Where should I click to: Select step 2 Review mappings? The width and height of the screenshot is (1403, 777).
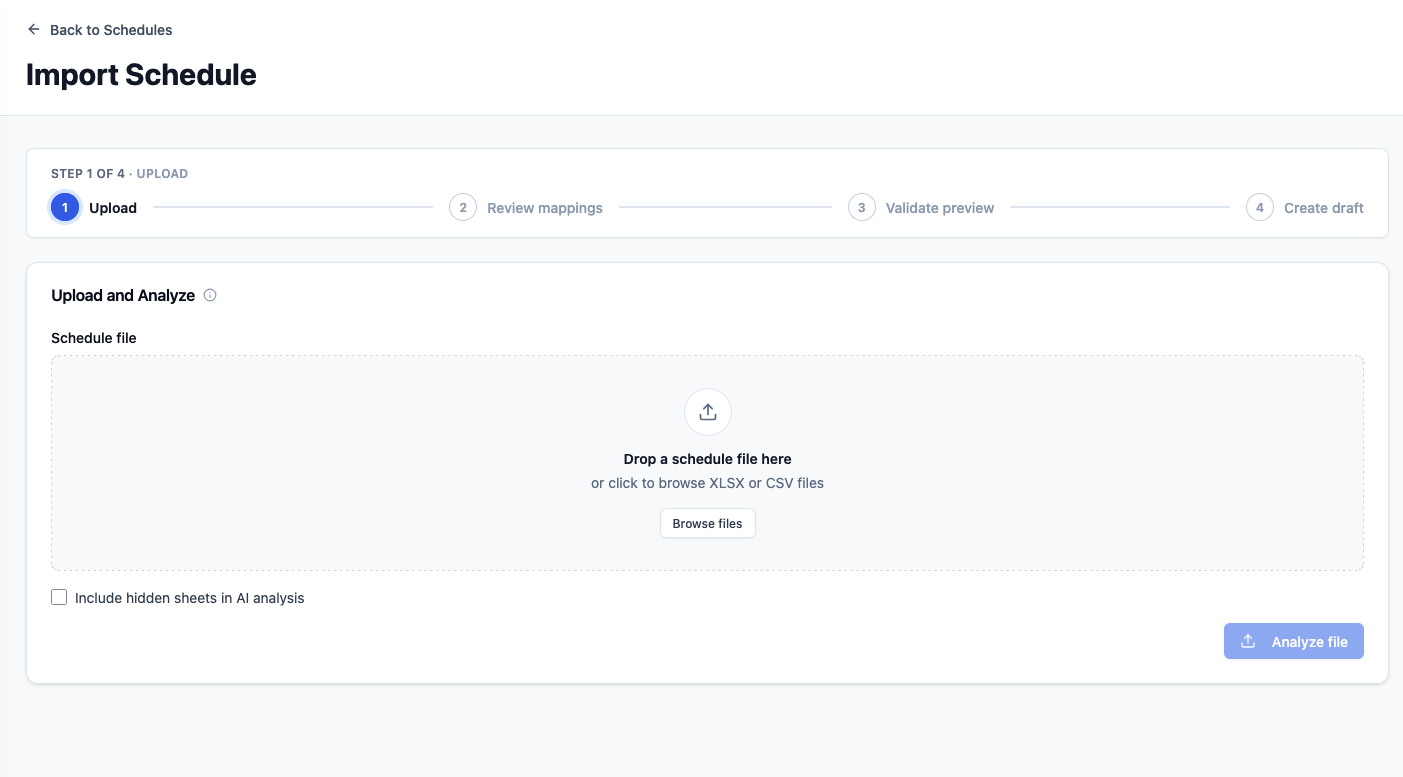click(x=526, y=208)
